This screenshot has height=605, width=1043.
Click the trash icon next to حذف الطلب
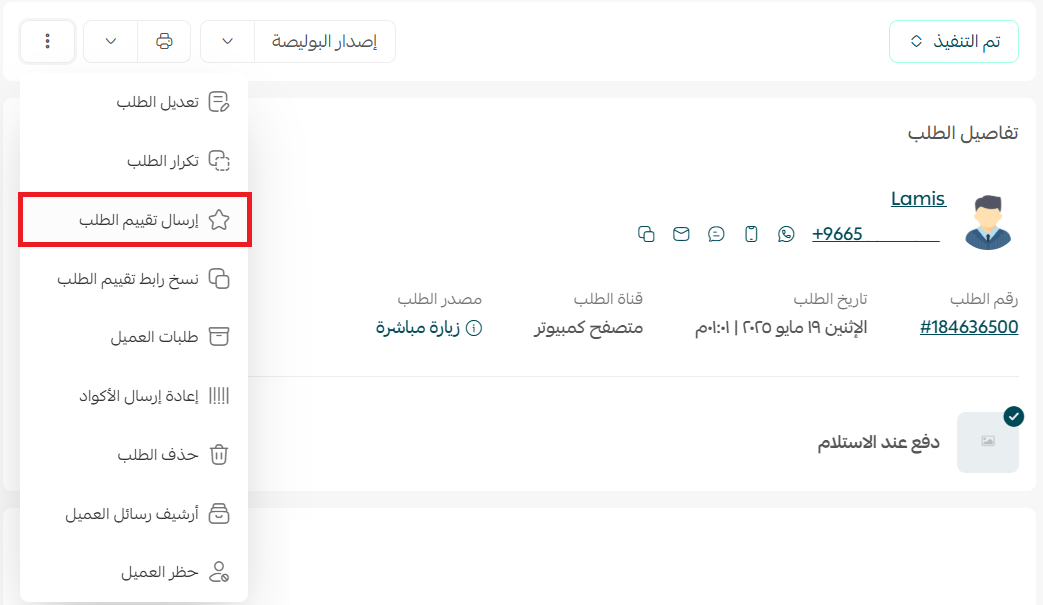click(217, 454)
